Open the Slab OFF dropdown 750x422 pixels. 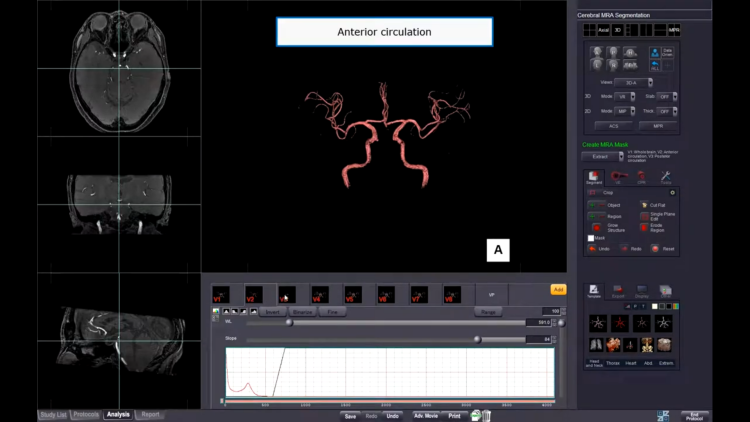click(667, 97)
